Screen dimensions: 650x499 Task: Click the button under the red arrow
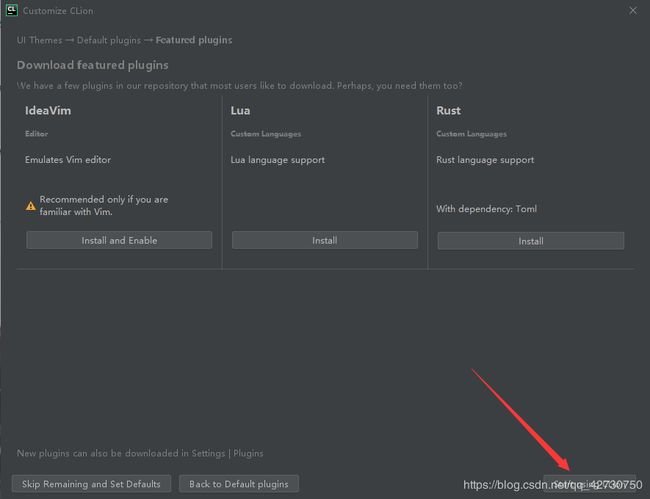[x=589, y=484]
